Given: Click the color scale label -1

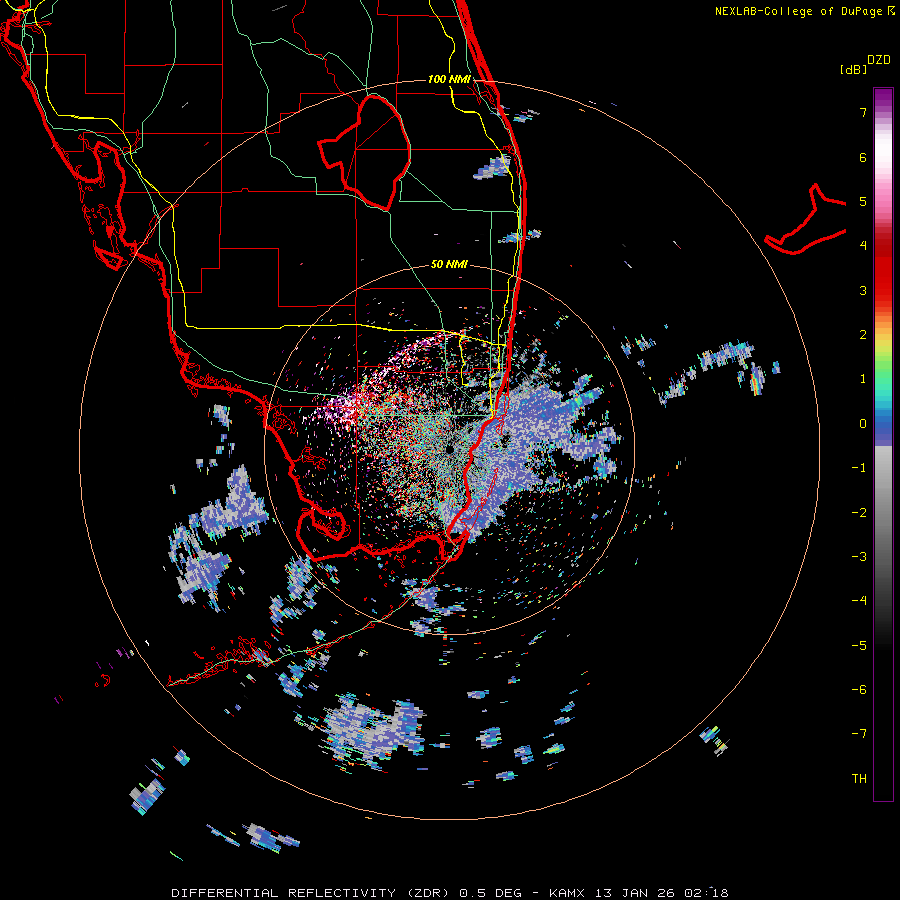Looking at the screenshot, I should click(859, 468).
